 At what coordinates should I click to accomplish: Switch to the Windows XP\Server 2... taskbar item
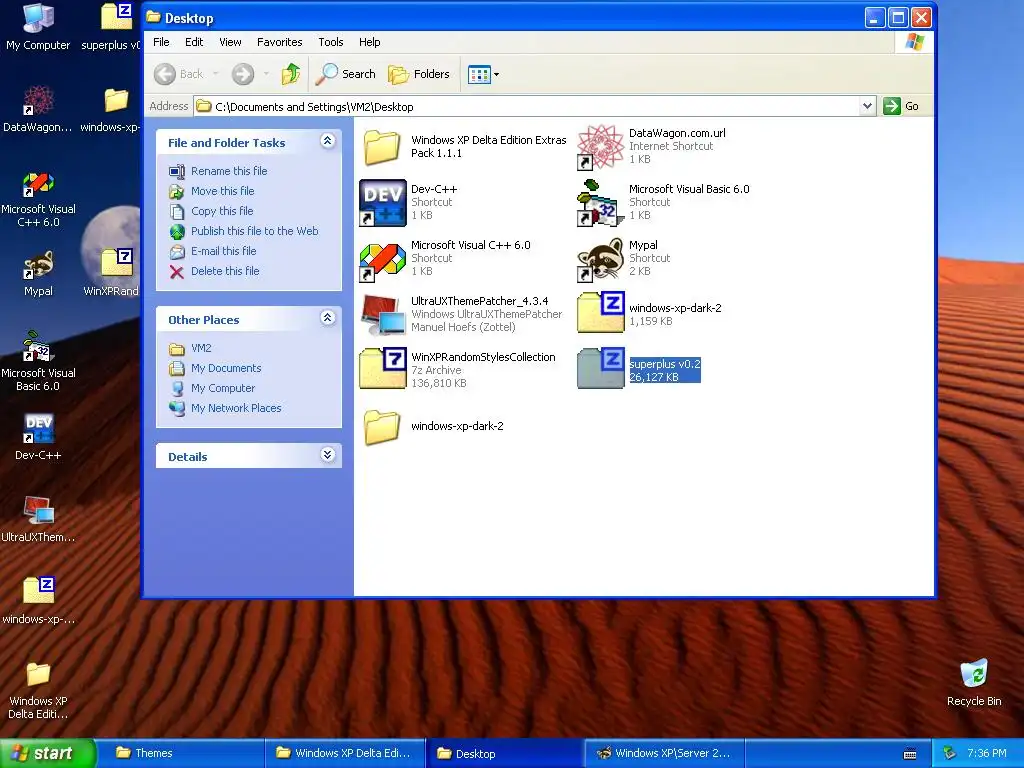click(x=665, y=753)
